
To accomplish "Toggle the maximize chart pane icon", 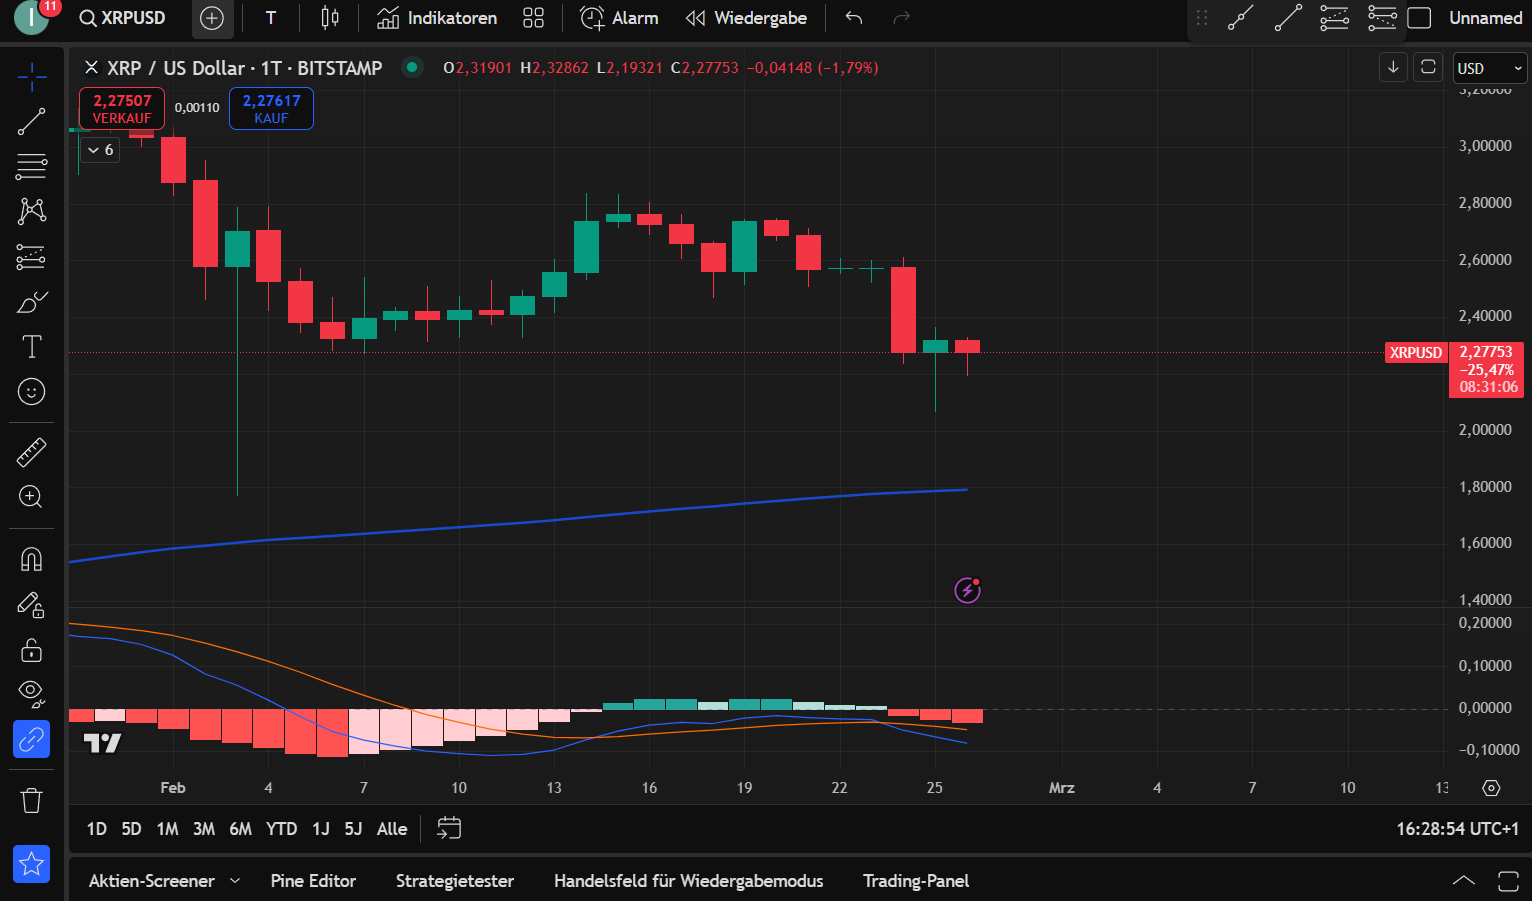I will [1428, 67].
